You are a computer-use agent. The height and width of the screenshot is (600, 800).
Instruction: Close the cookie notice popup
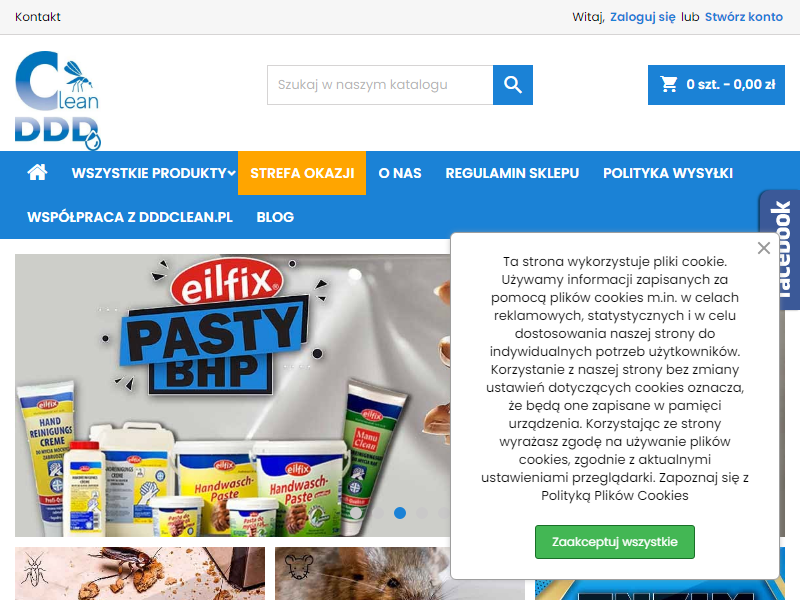click(764, 248)
